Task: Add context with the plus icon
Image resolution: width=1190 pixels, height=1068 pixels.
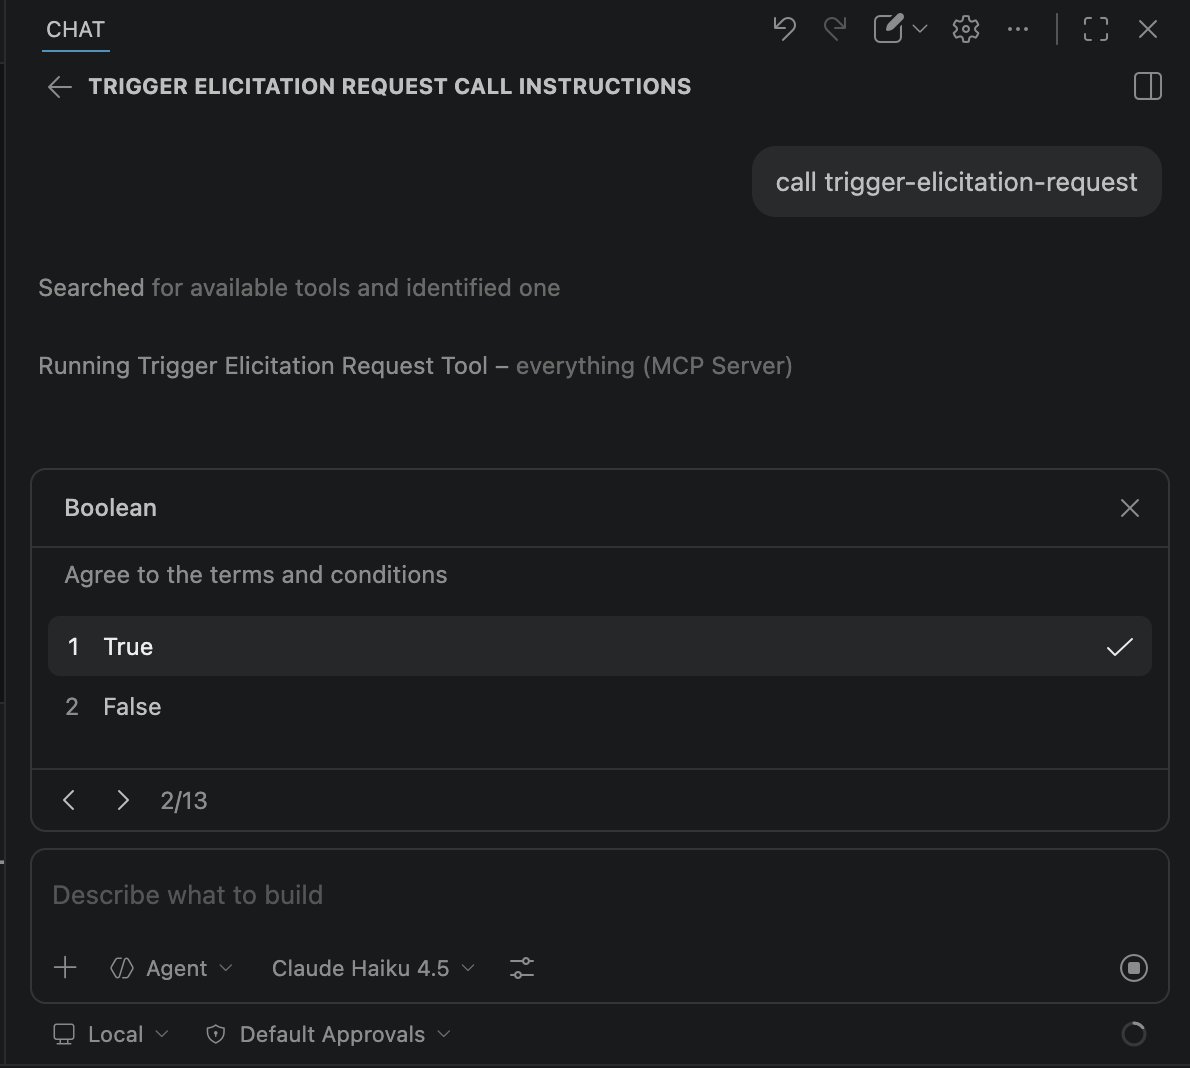Action: pos(65,968)
